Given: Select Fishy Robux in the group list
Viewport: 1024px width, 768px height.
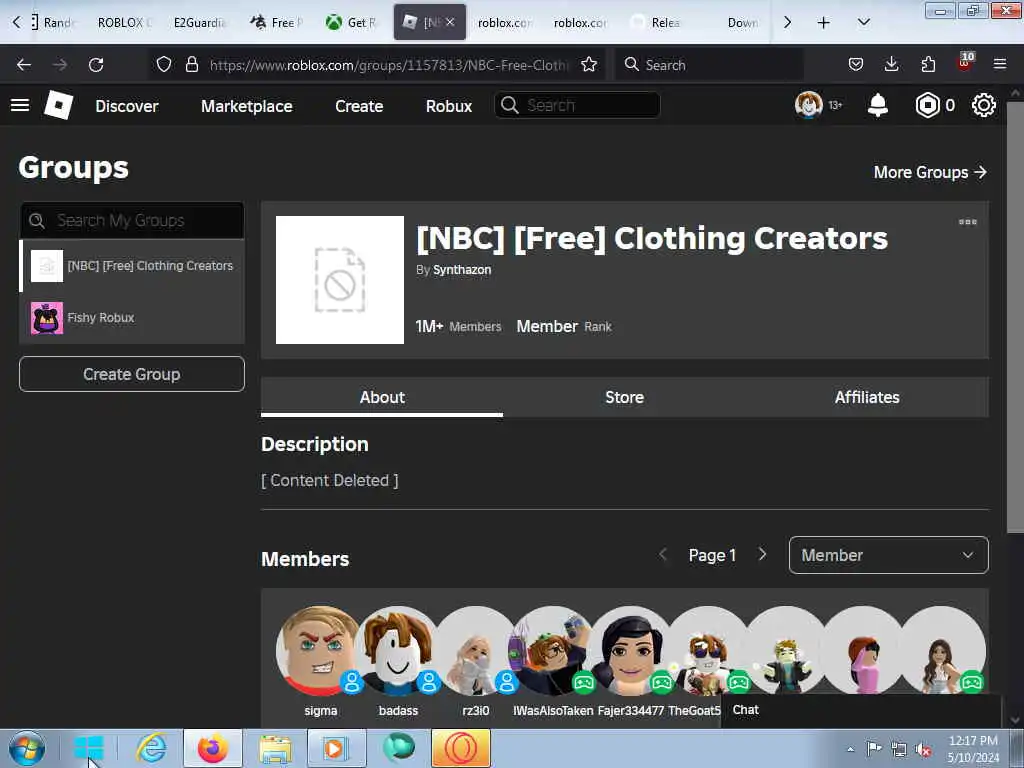Looking at the screenshot, I should (x=133, y=318).
